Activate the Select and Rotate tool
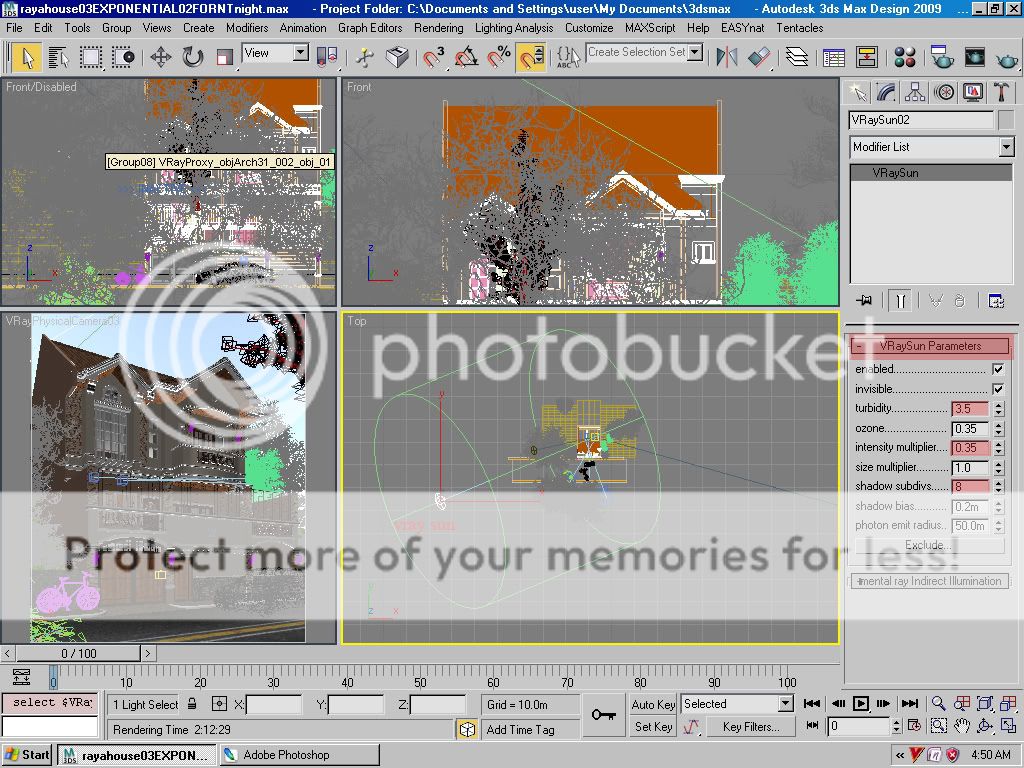1024x768 pixels. pos(193,57)
